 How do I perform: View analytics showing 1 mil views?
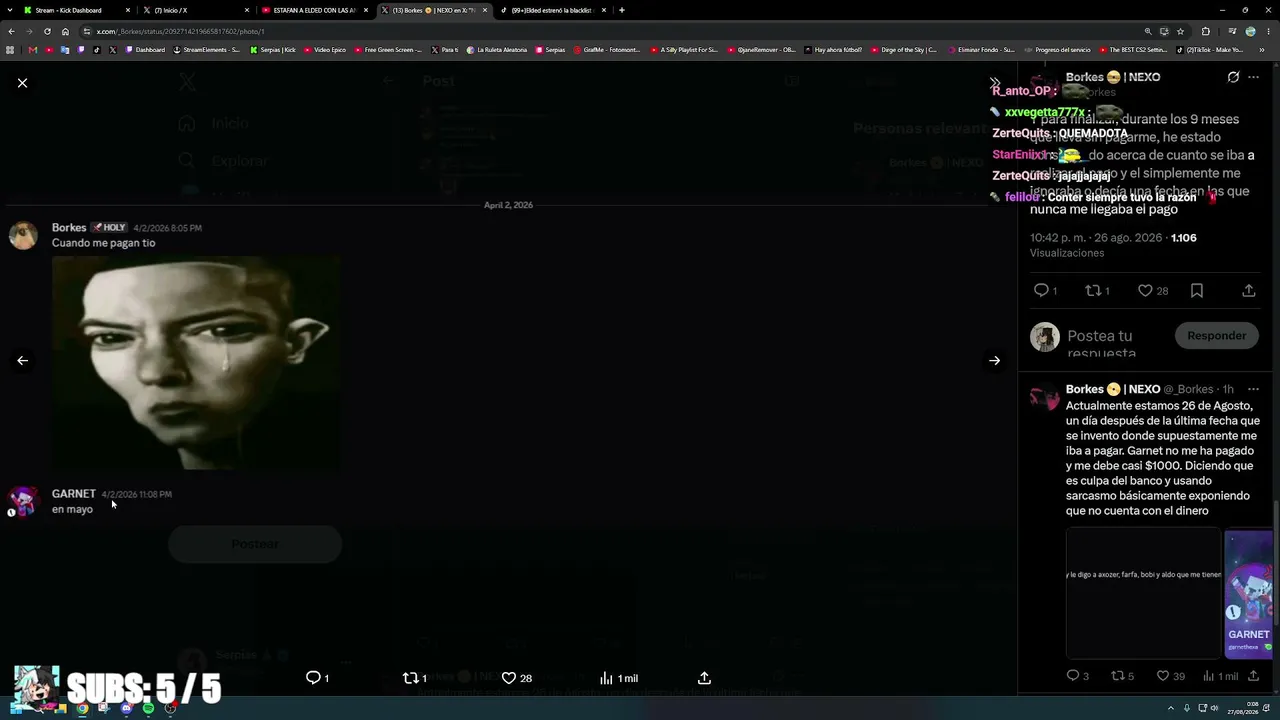[618, 678]
